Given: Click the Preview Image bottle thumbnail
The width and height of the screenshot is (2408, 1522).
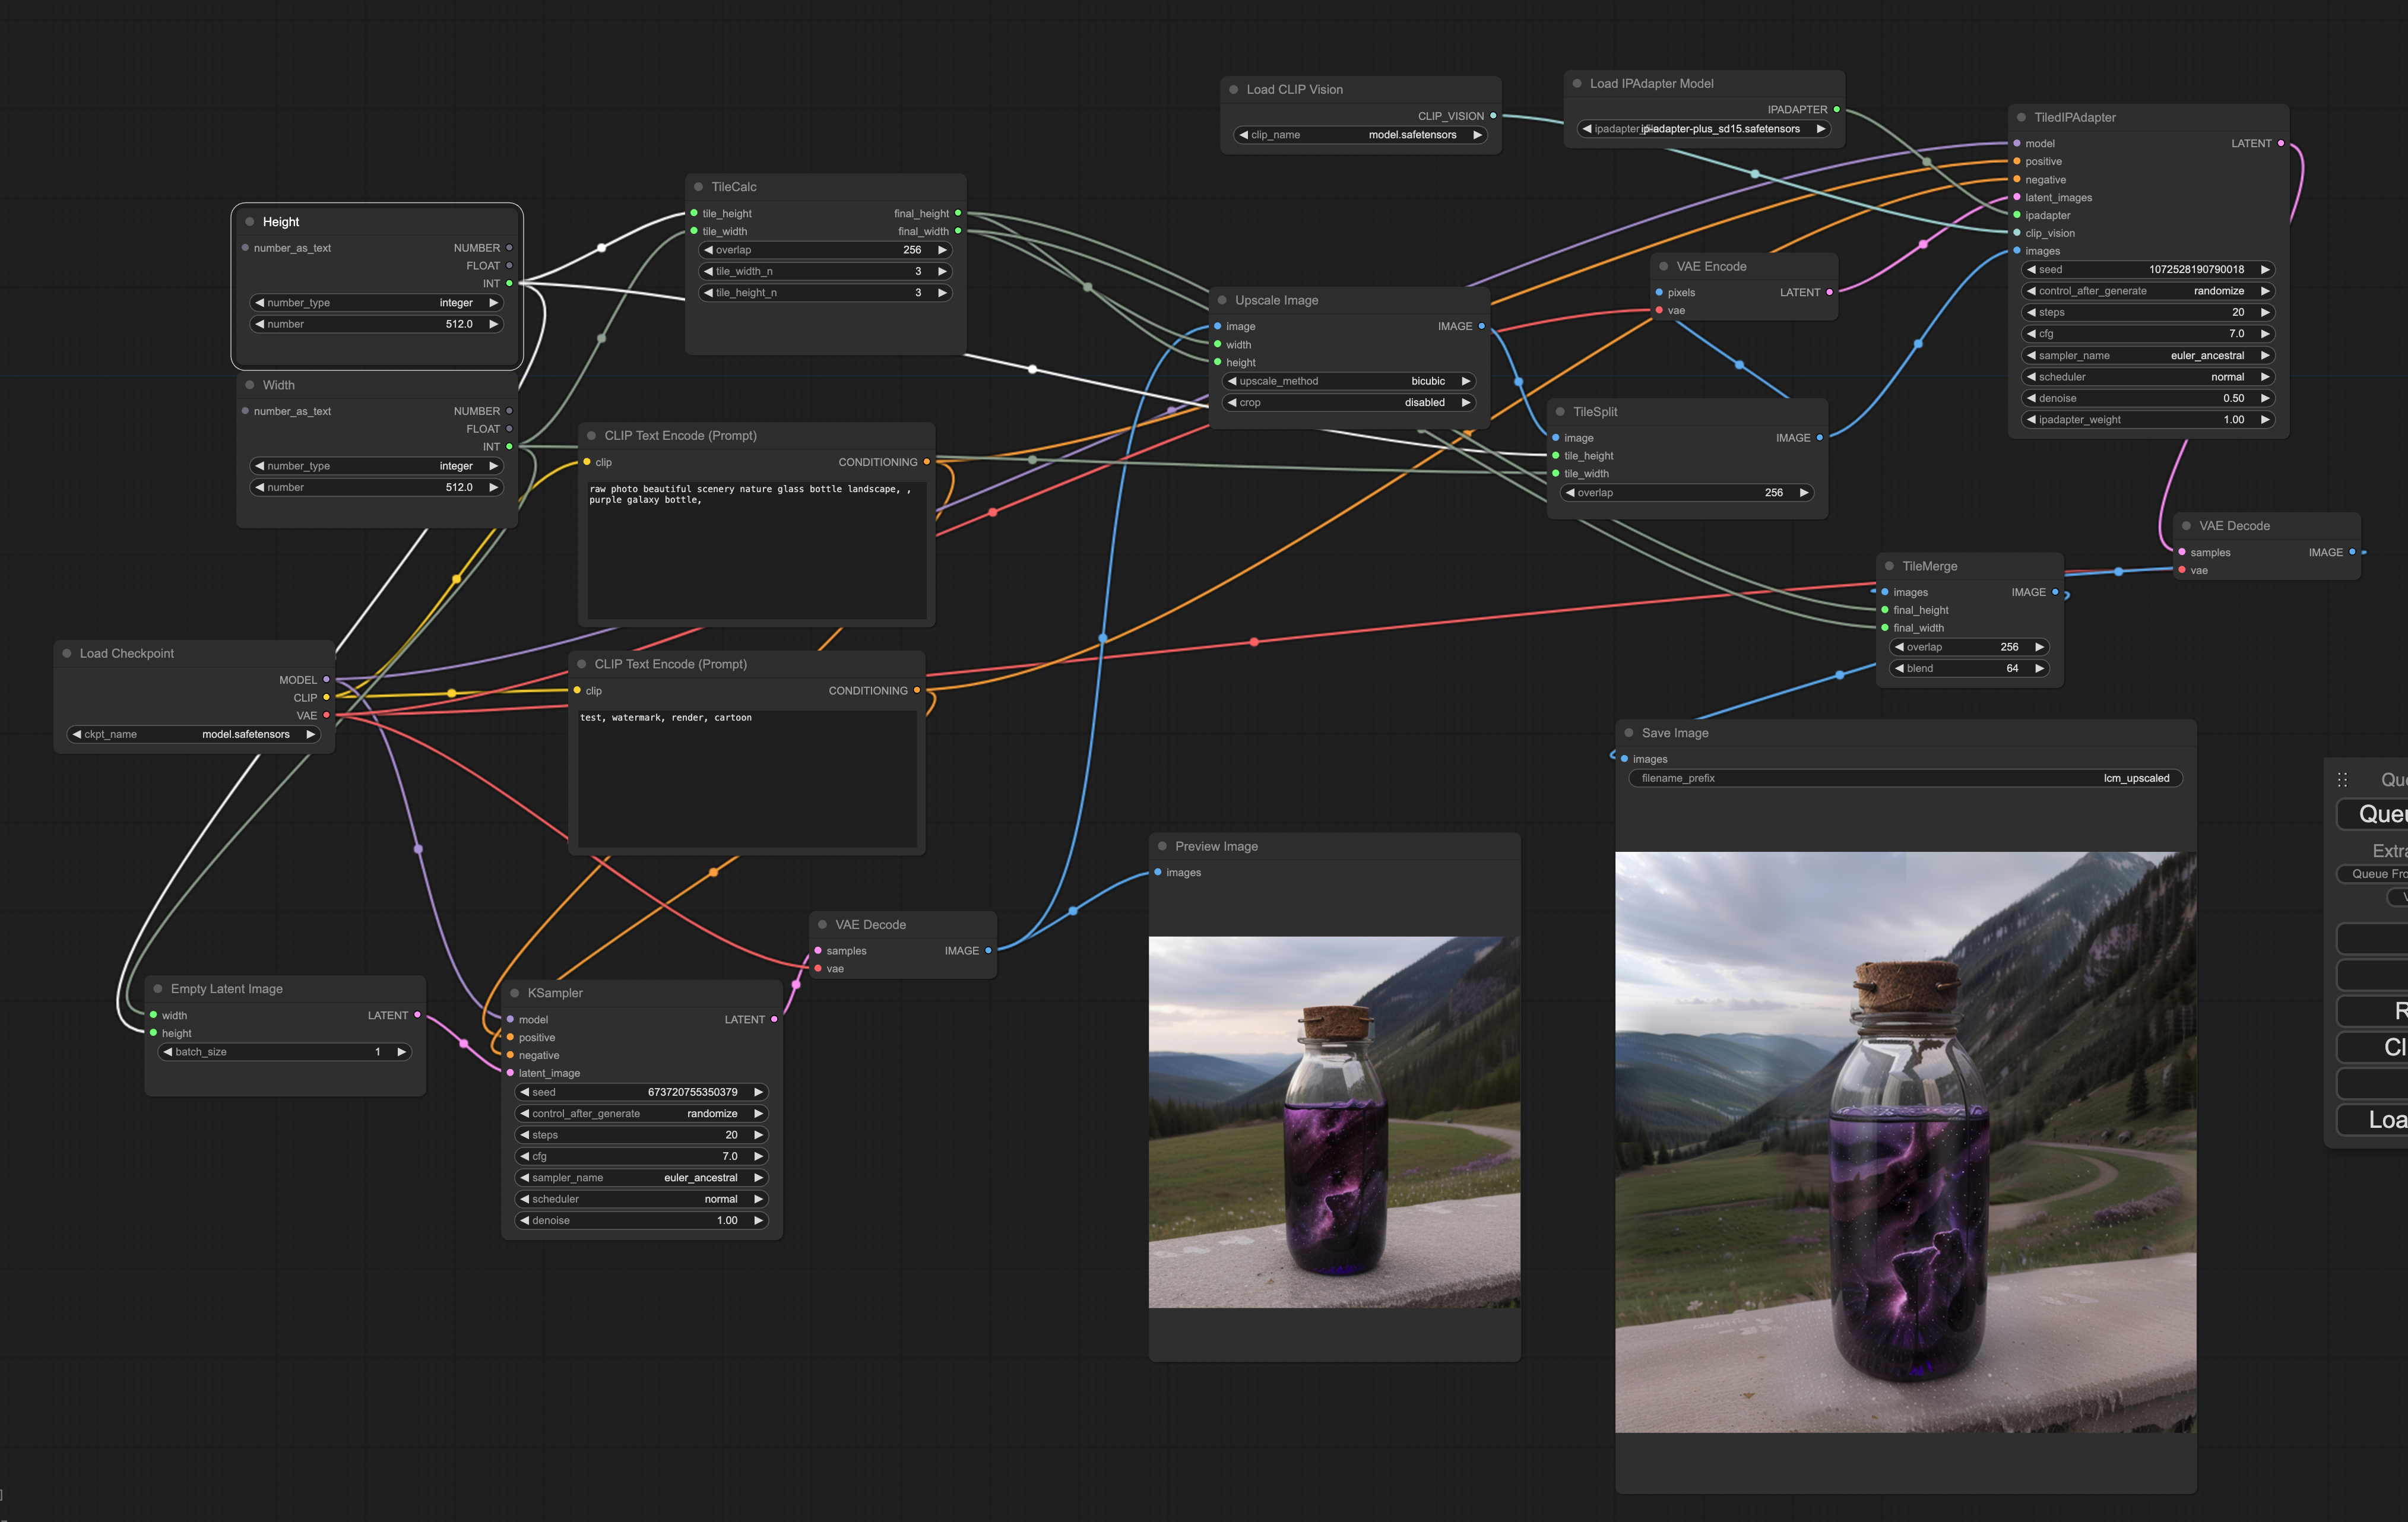Looking at the screenshot, I should click(x=1334, y=1122).
